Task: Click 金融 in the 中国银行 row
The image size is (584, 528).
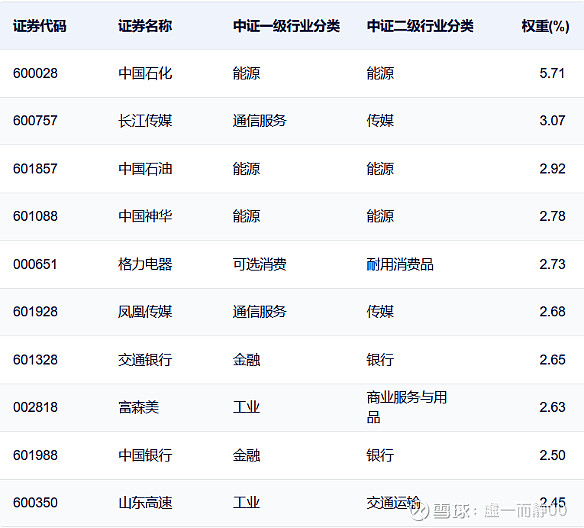Action: click(x=246, y=455)
